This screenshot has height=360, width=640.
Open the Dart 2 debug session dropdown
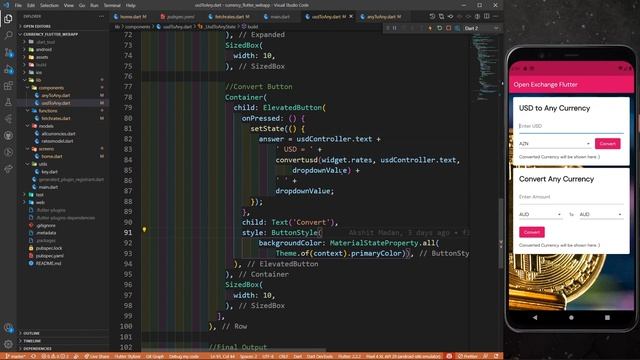[x=482, y=28]
